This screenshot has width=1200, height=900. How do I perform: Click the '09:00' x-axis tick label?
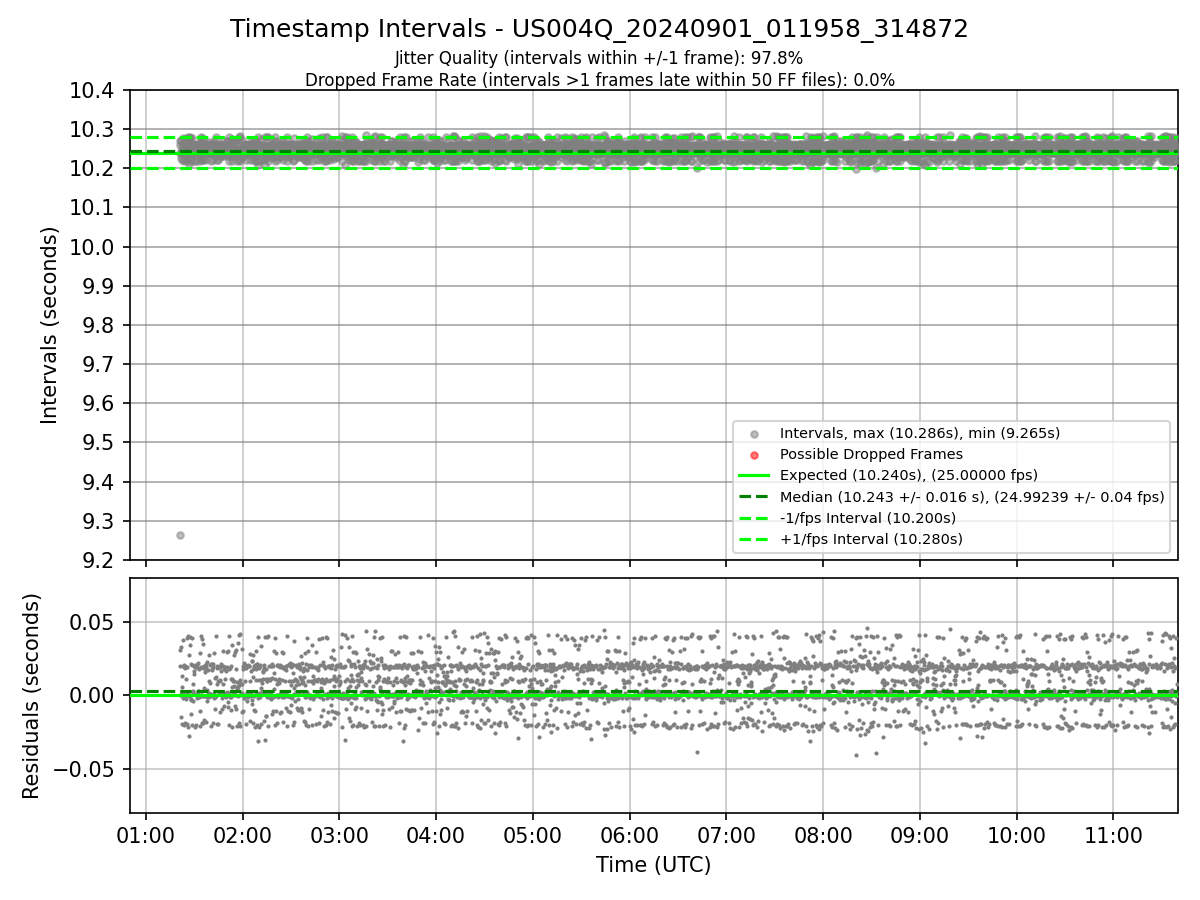(x=920, y=835)
